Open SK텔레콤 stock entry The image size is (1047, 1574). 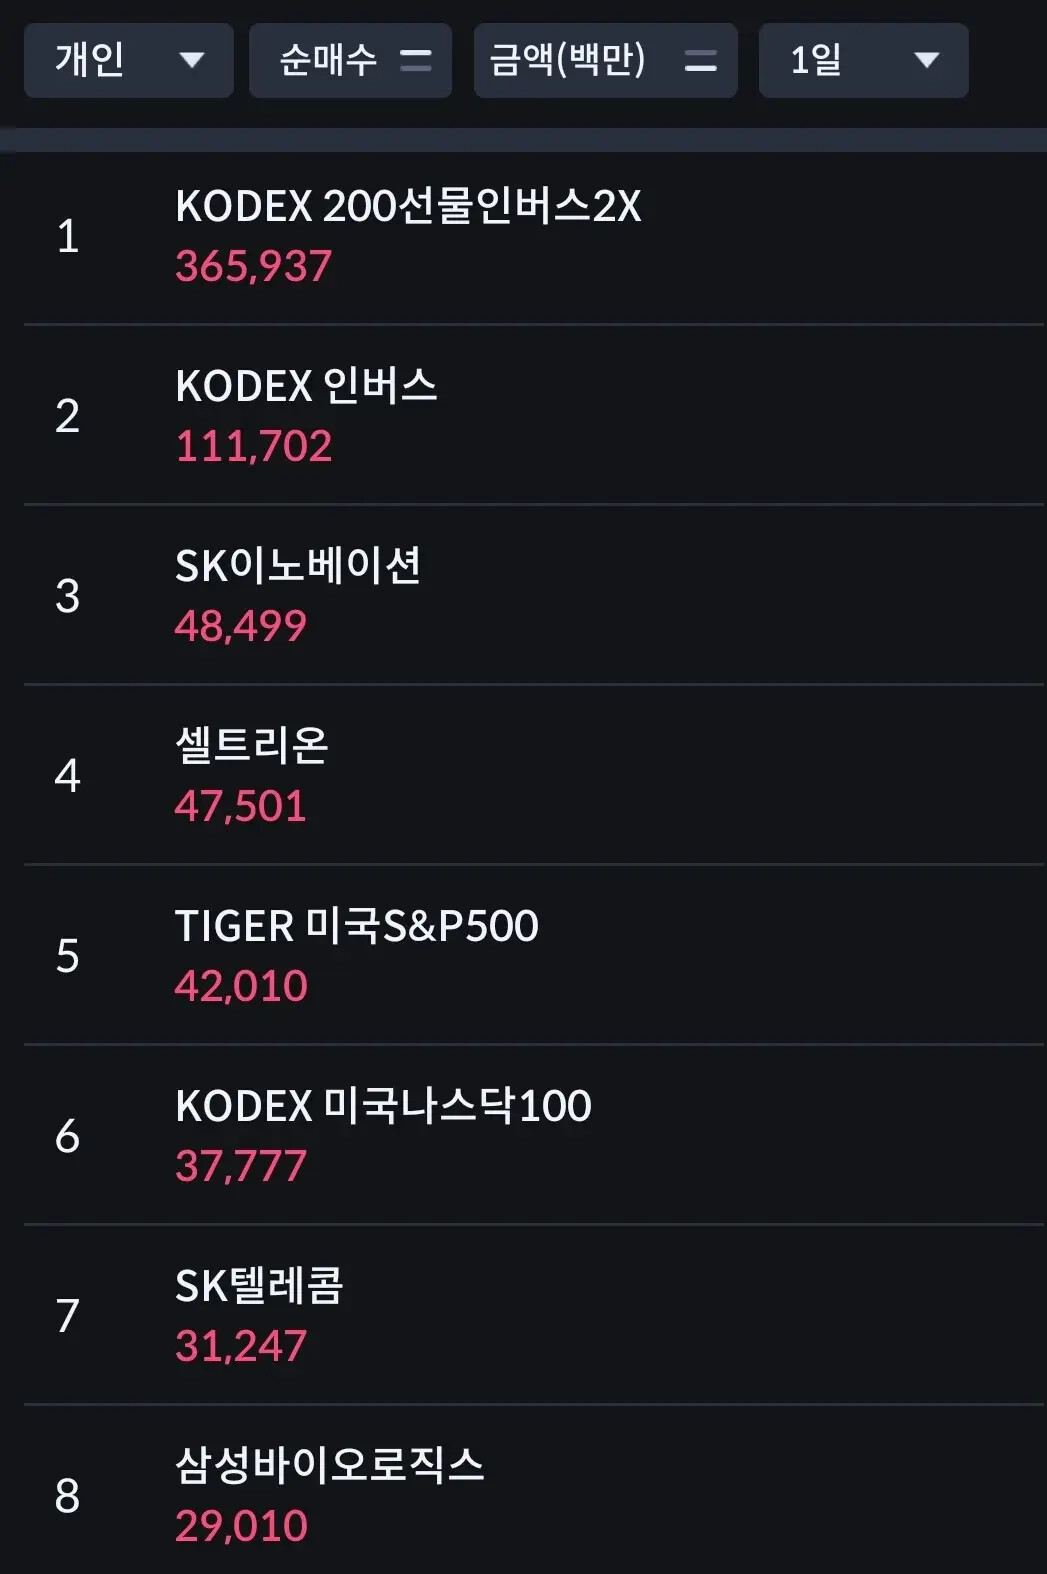pos(534,1315)
